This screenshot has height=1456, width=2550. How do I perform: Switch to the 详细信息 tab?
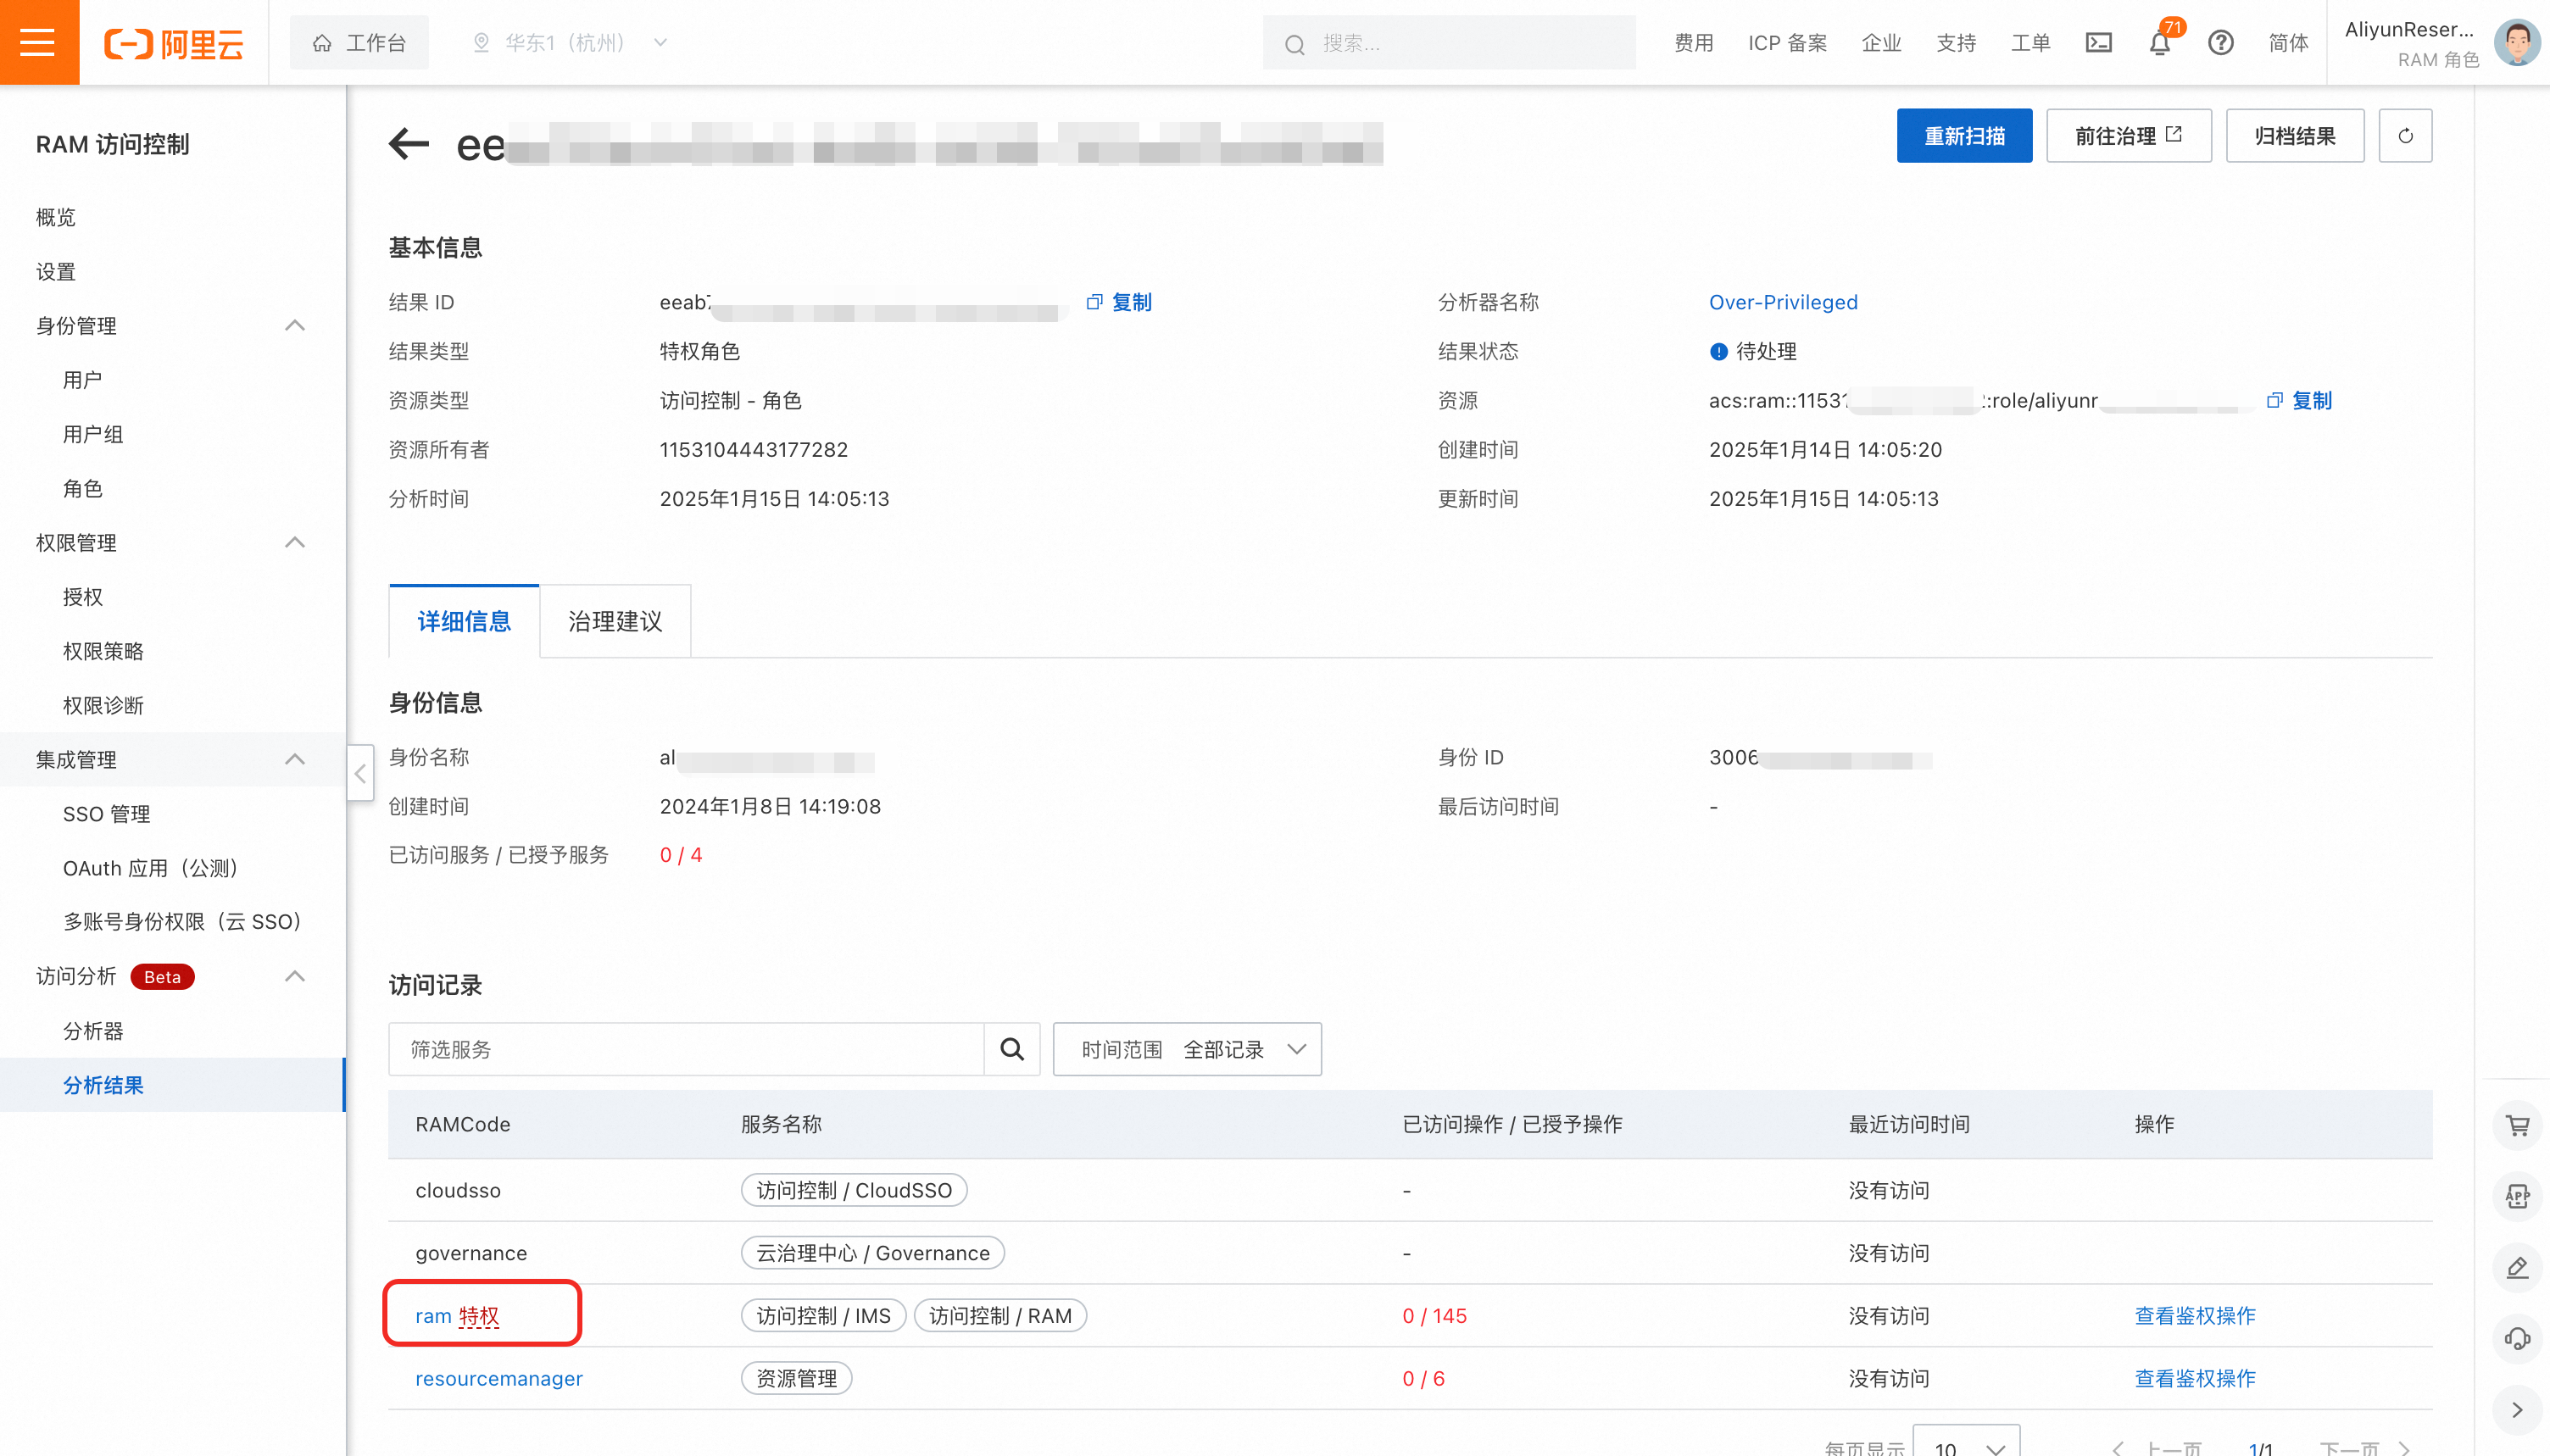464,621
